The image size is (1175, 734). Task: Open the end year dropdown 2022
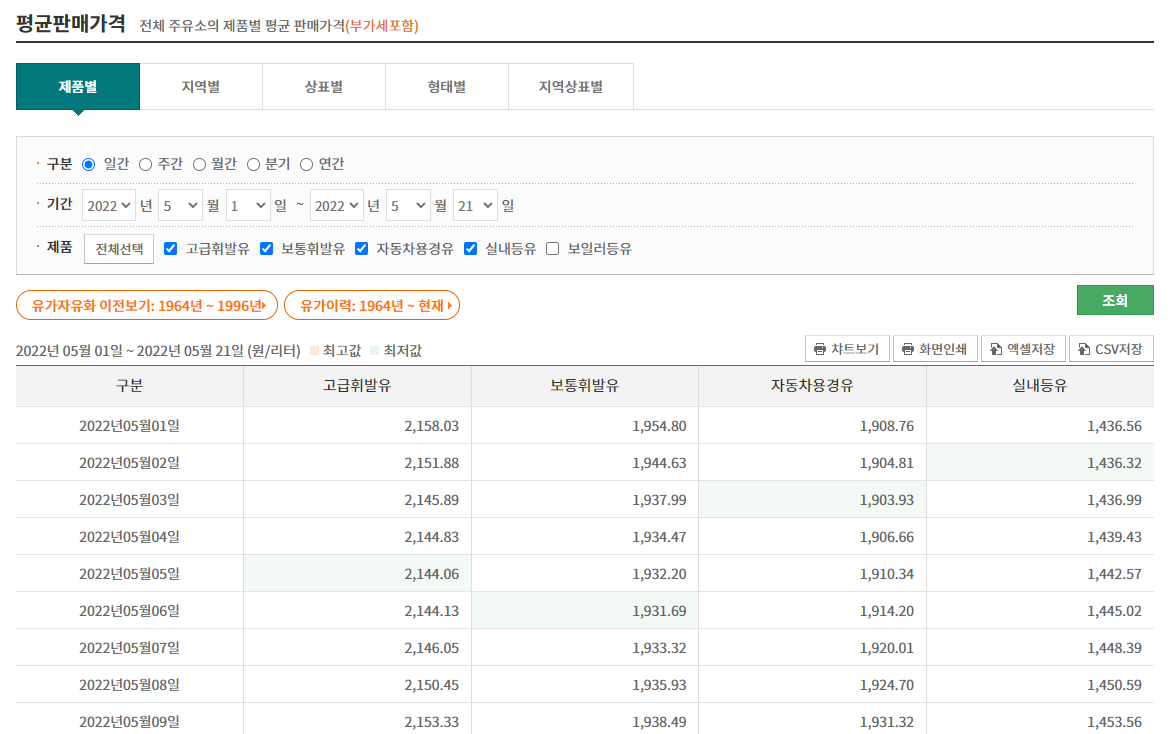336,205
